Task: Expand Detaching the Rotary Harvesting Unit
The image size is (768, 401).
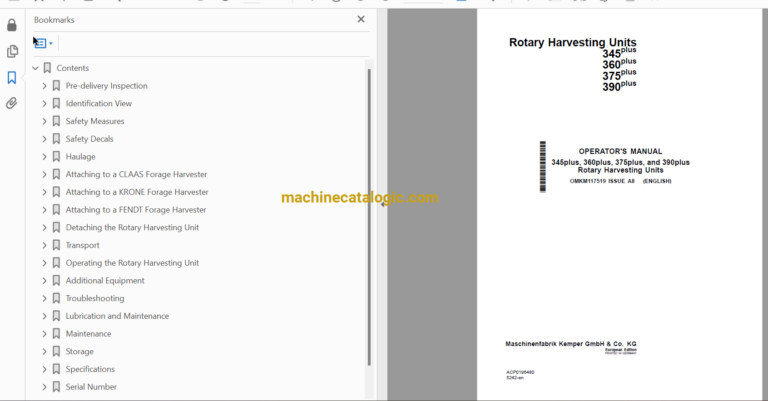Action: (45, 228)
